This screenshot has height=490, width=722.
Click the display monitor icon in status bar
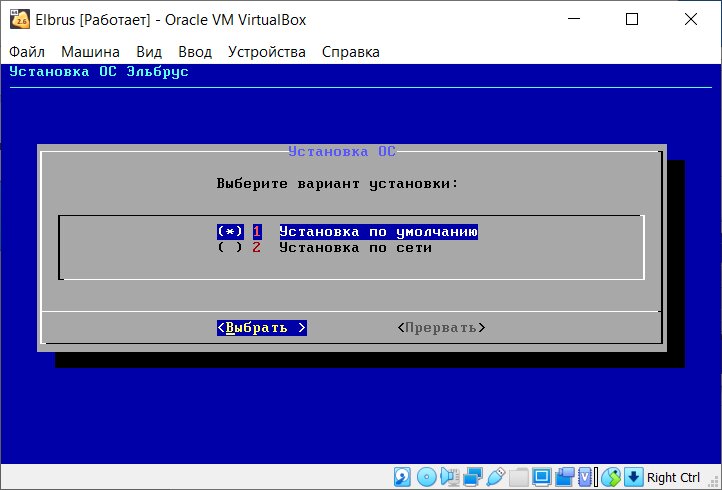(542, 477)
